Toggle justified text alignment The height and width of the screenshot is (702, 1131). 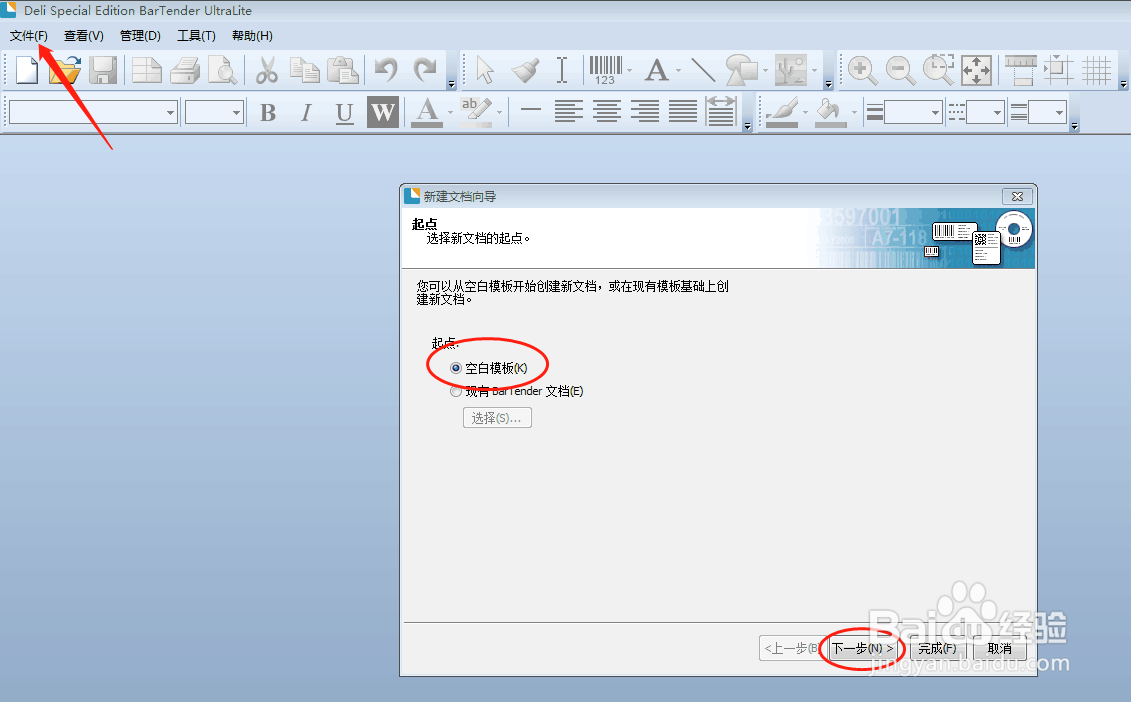point(683,112)
